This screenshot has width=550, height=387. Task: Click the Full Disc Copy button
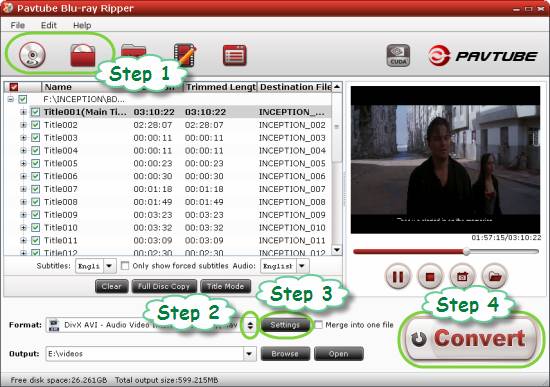(x=164, y=286)
